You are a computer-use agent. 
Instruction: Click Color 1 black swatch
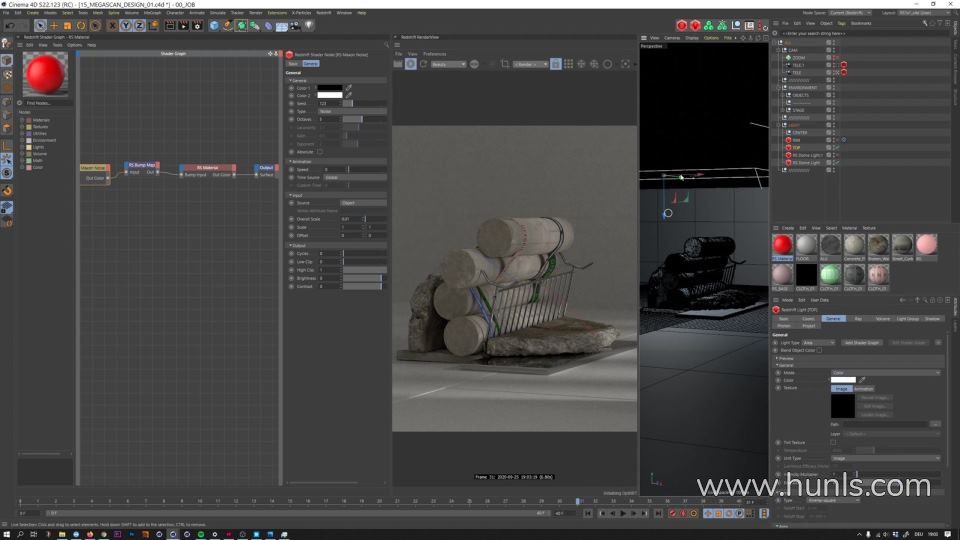[329, 88]
